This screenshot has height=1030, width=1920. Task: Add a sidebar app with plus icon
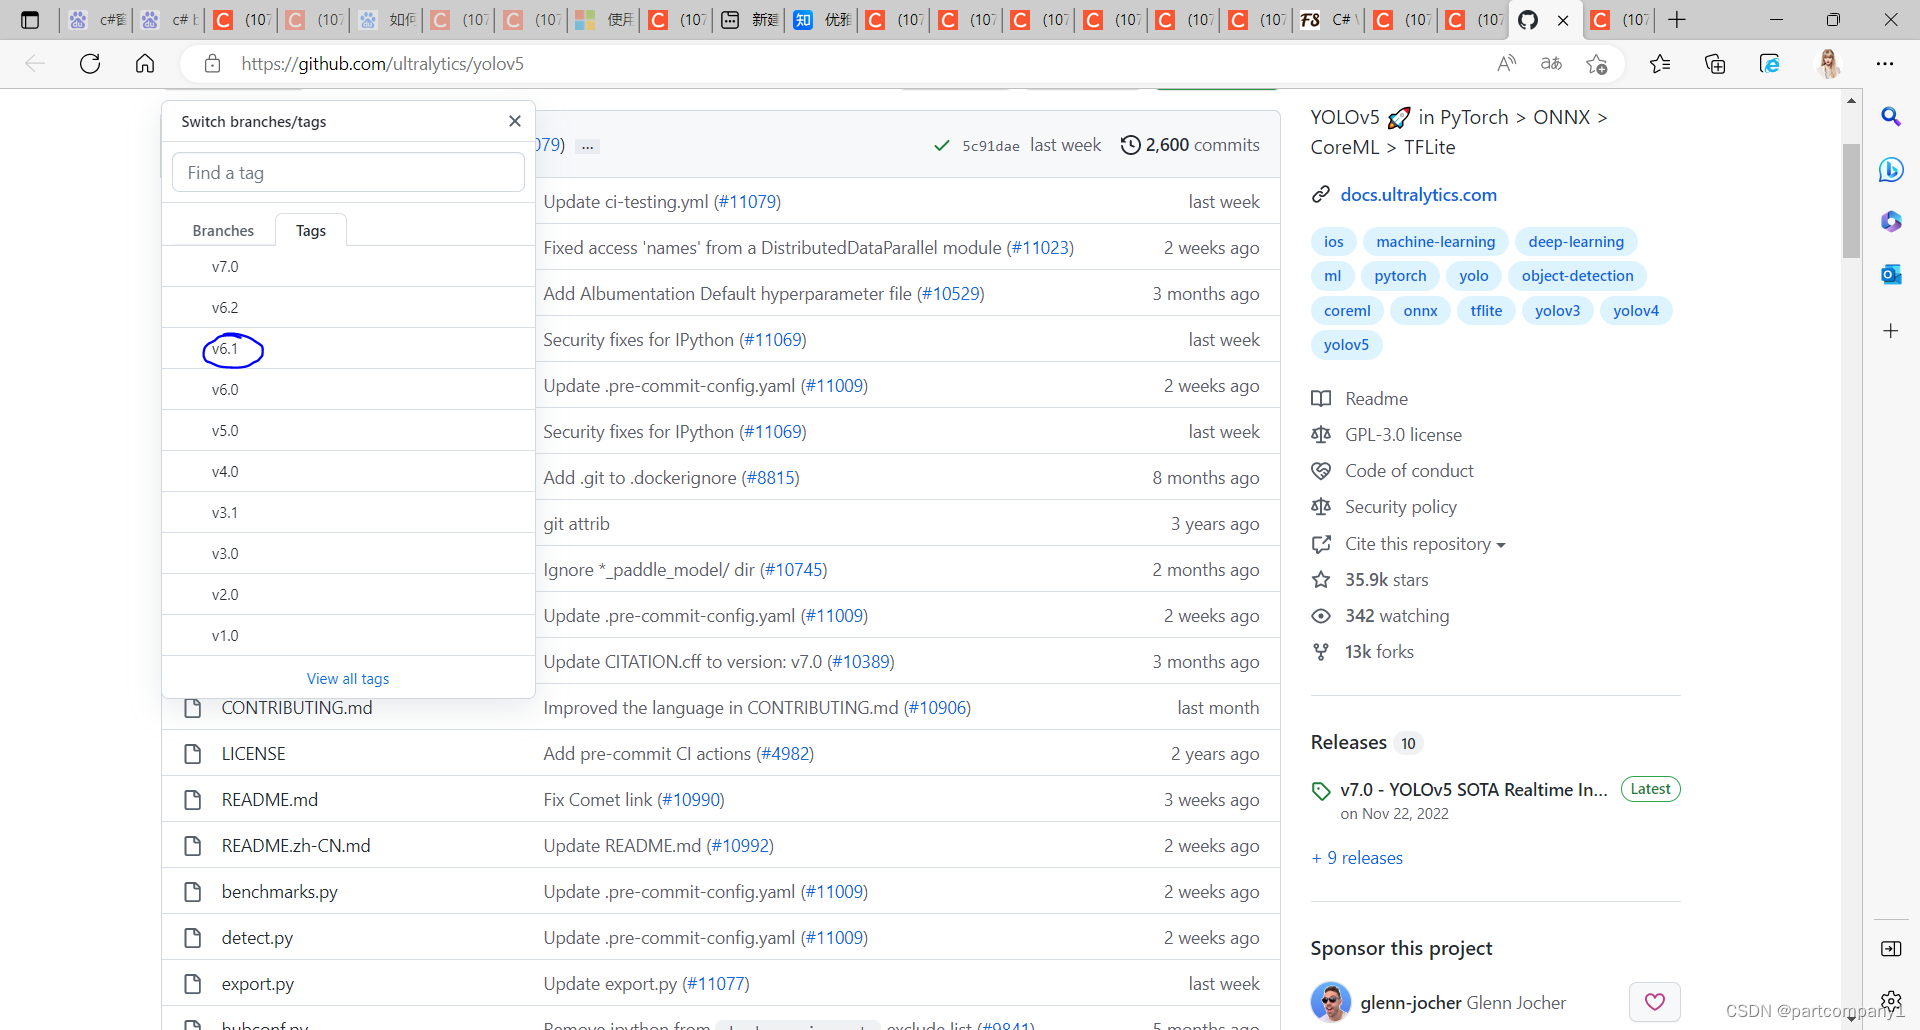point(1891,331)
